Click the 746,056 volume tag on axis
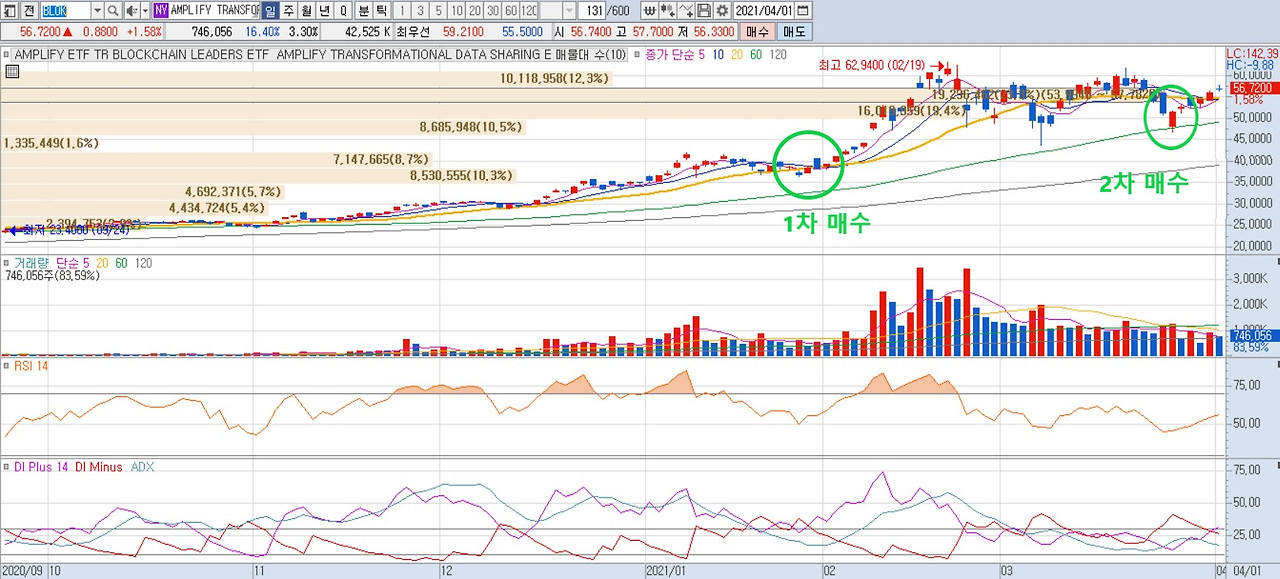 [x=1252, y=336]
